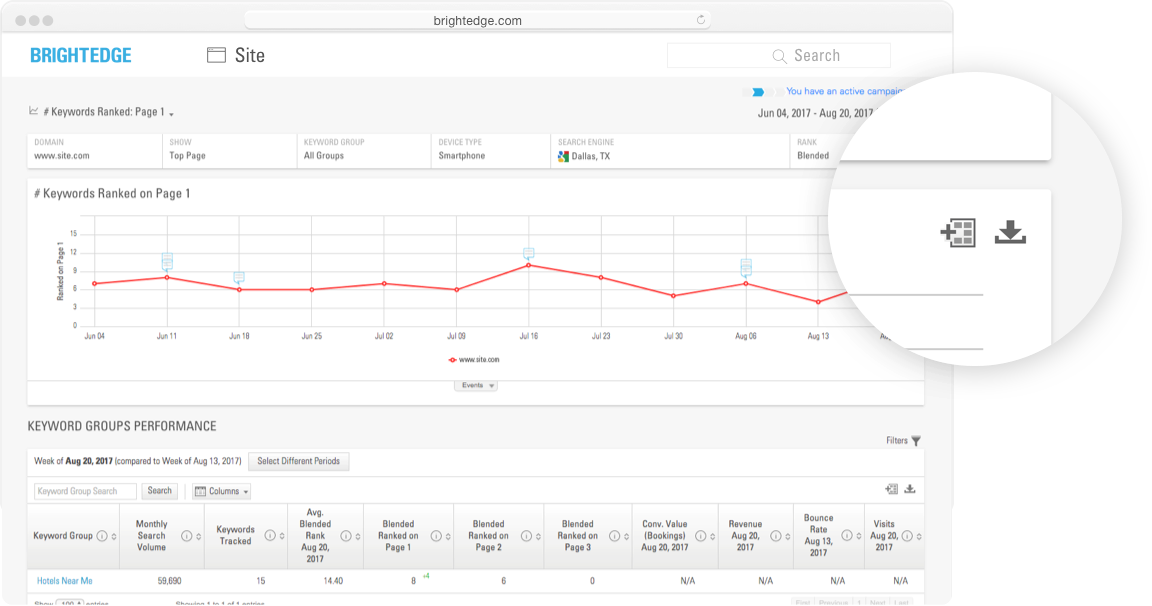Open the Device Type Smartphone filter
Screen dimensions: 1152x606
[490, 150]
